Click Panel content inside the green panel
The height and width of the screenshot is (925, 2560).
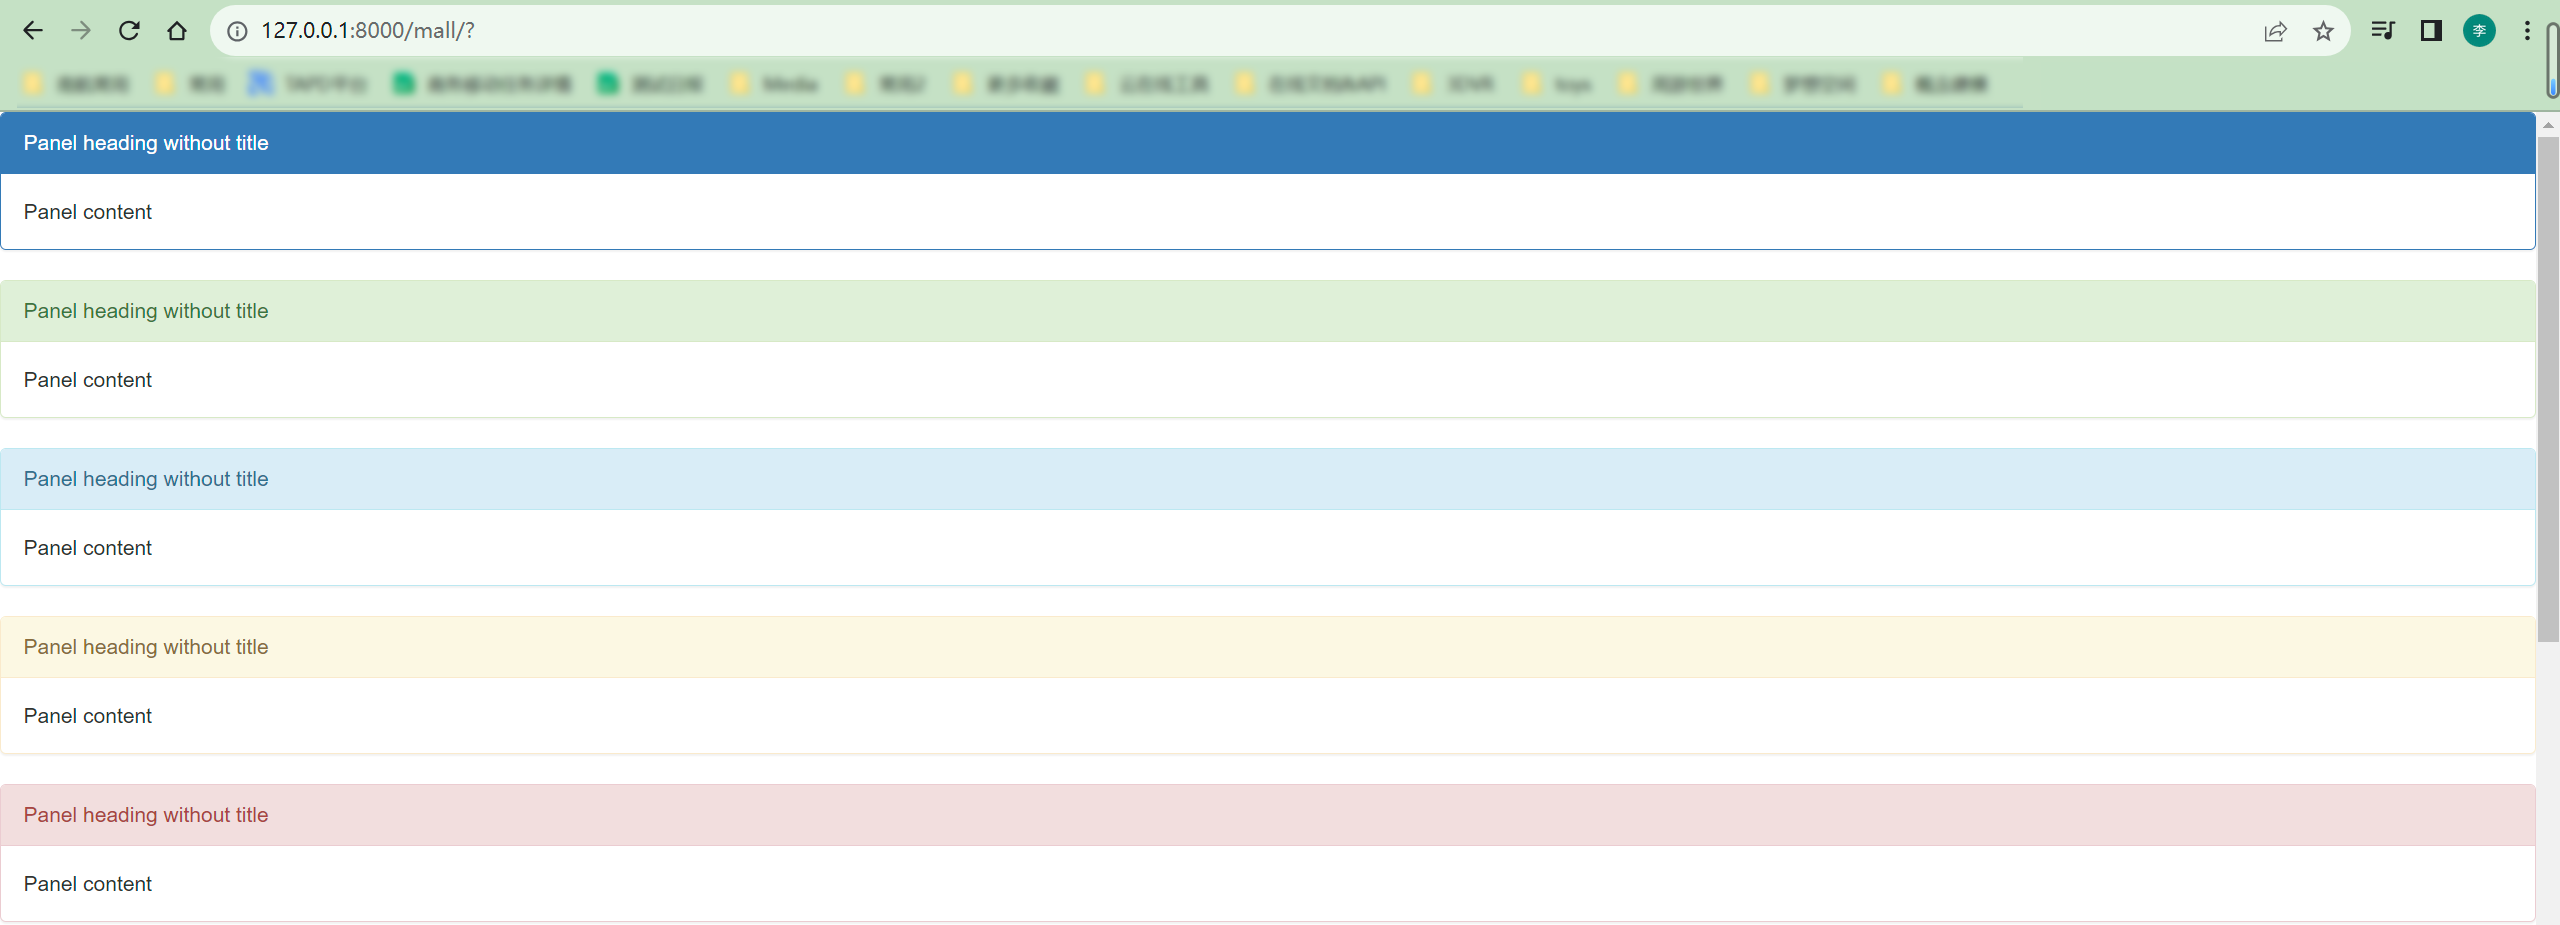point(88,380)
